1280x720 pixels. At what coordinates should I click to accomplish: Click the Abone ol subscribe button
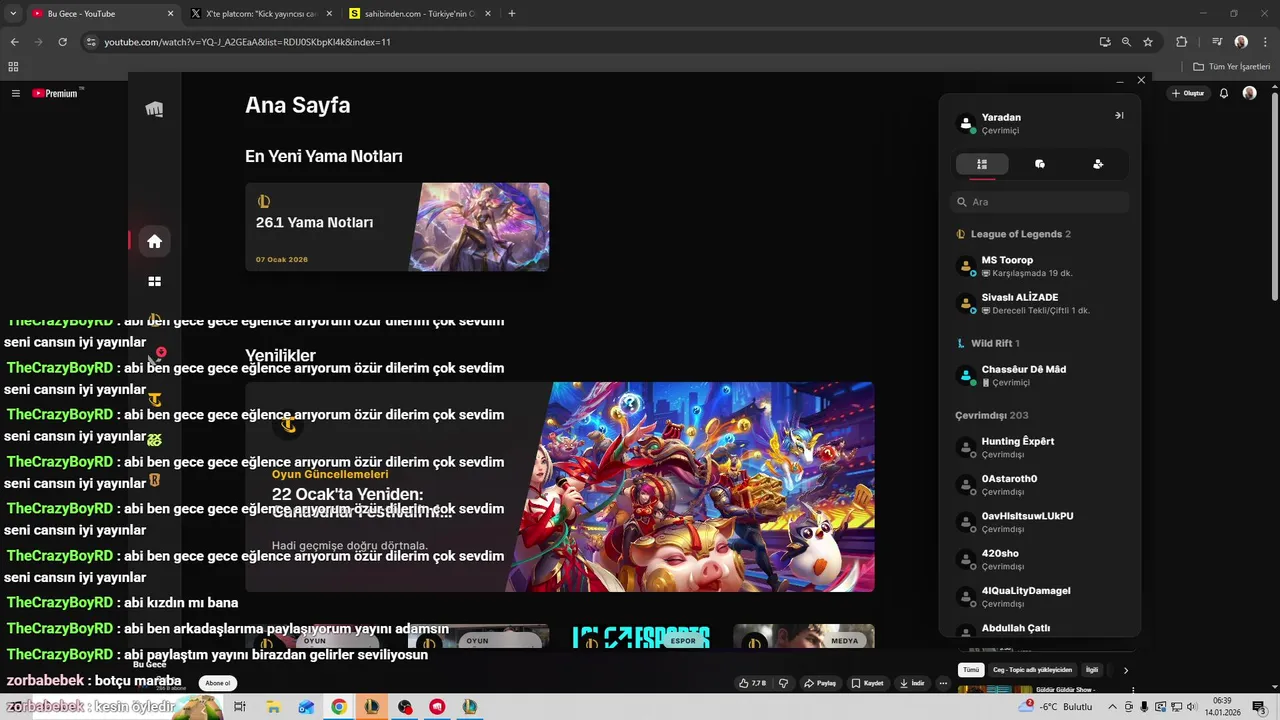coord(217,683)
